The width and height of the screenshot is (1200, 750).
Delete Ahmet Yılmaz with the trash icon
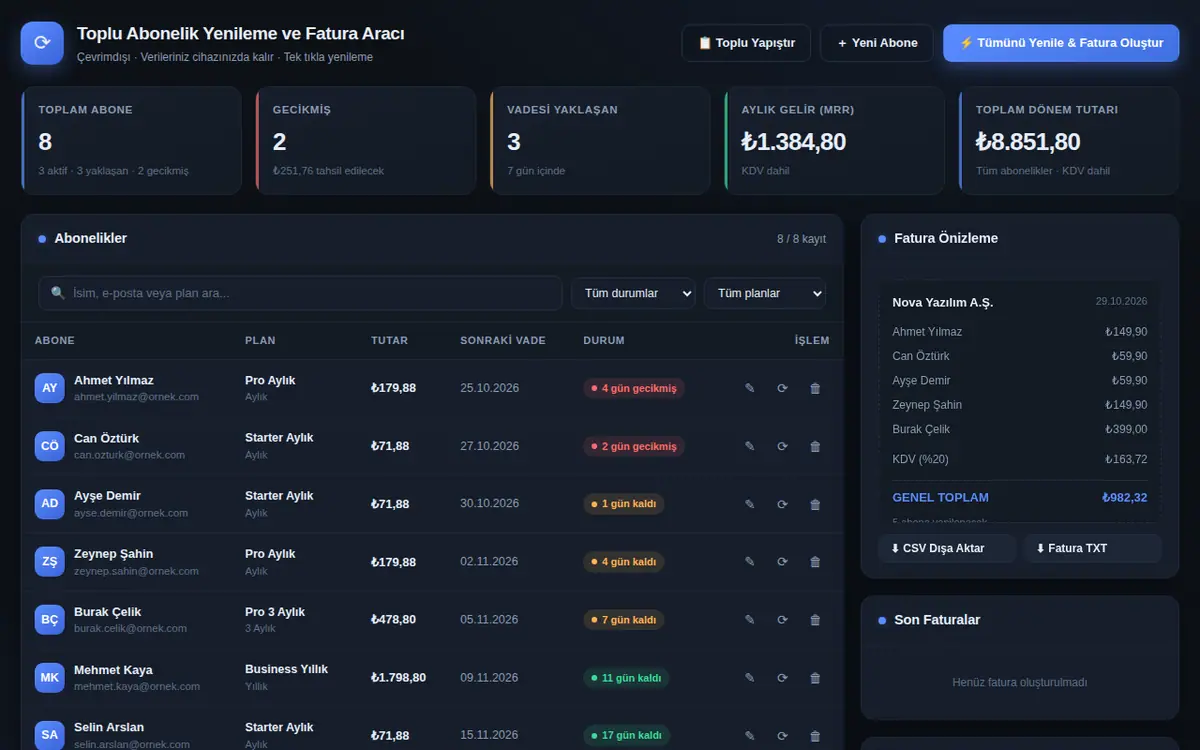(x=815, y=388)
